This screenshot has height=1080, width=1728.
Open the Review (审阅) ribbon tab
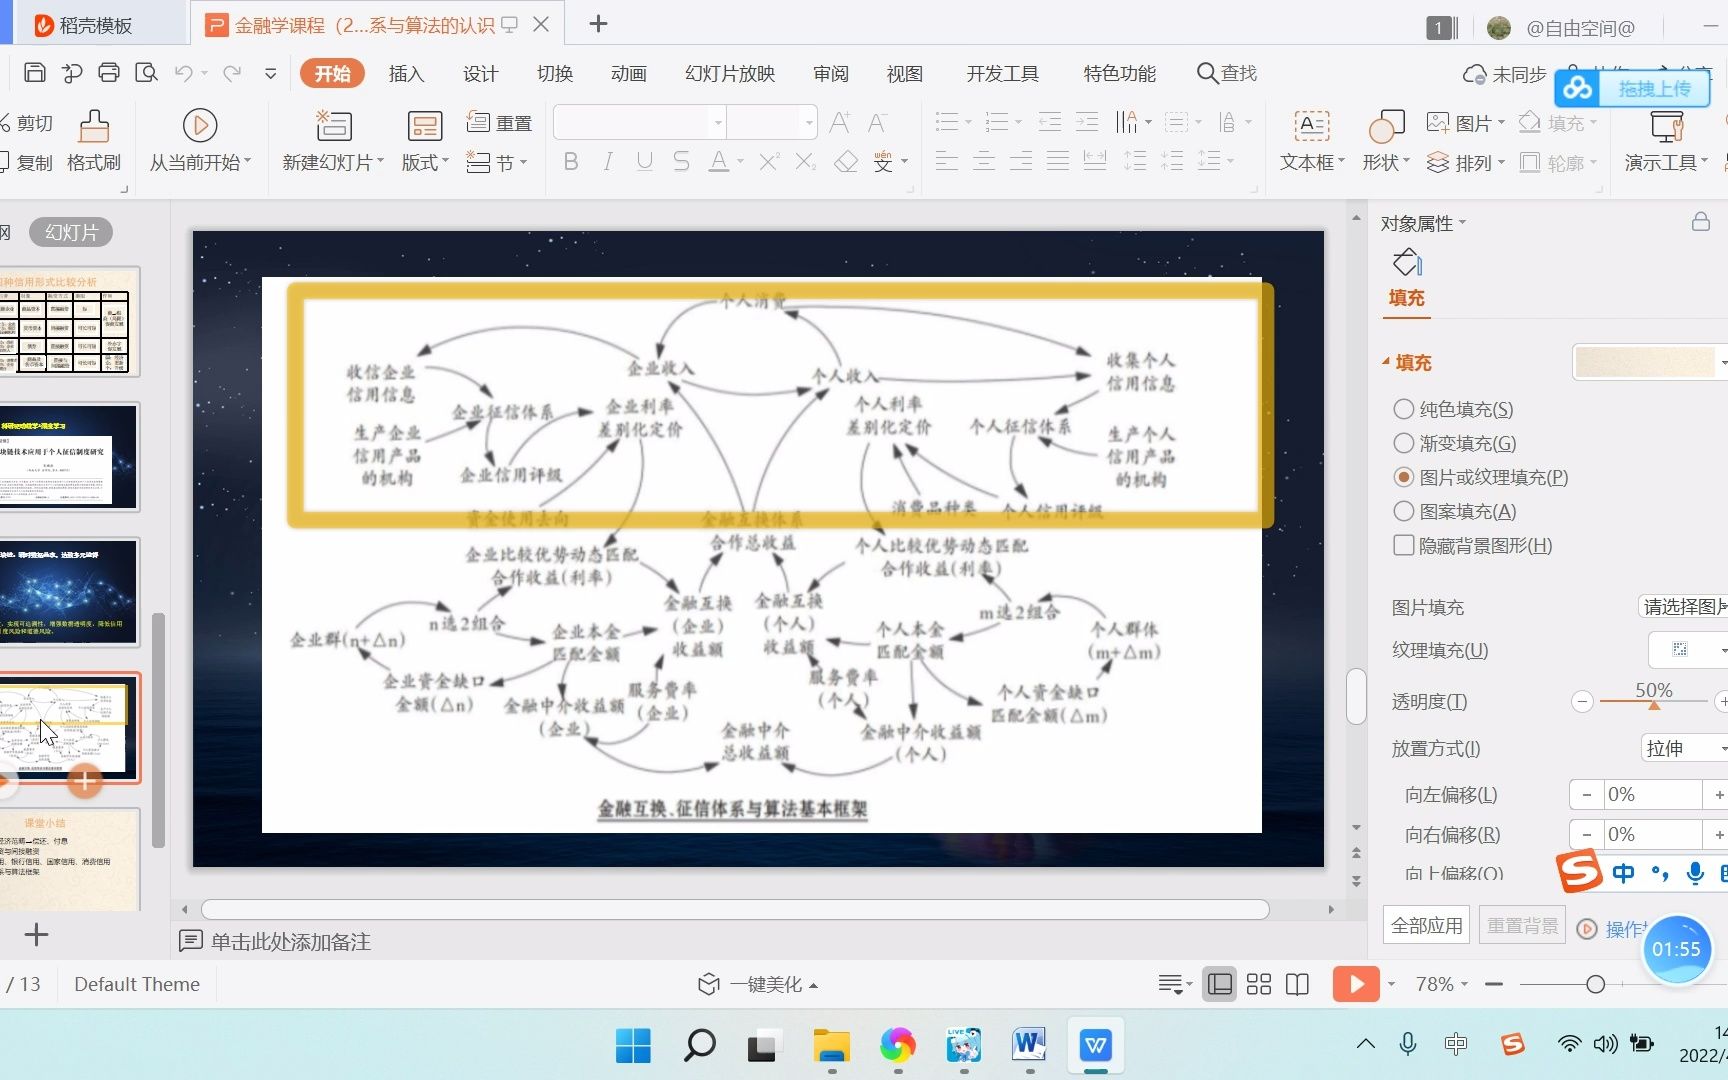tap(831, 73)
